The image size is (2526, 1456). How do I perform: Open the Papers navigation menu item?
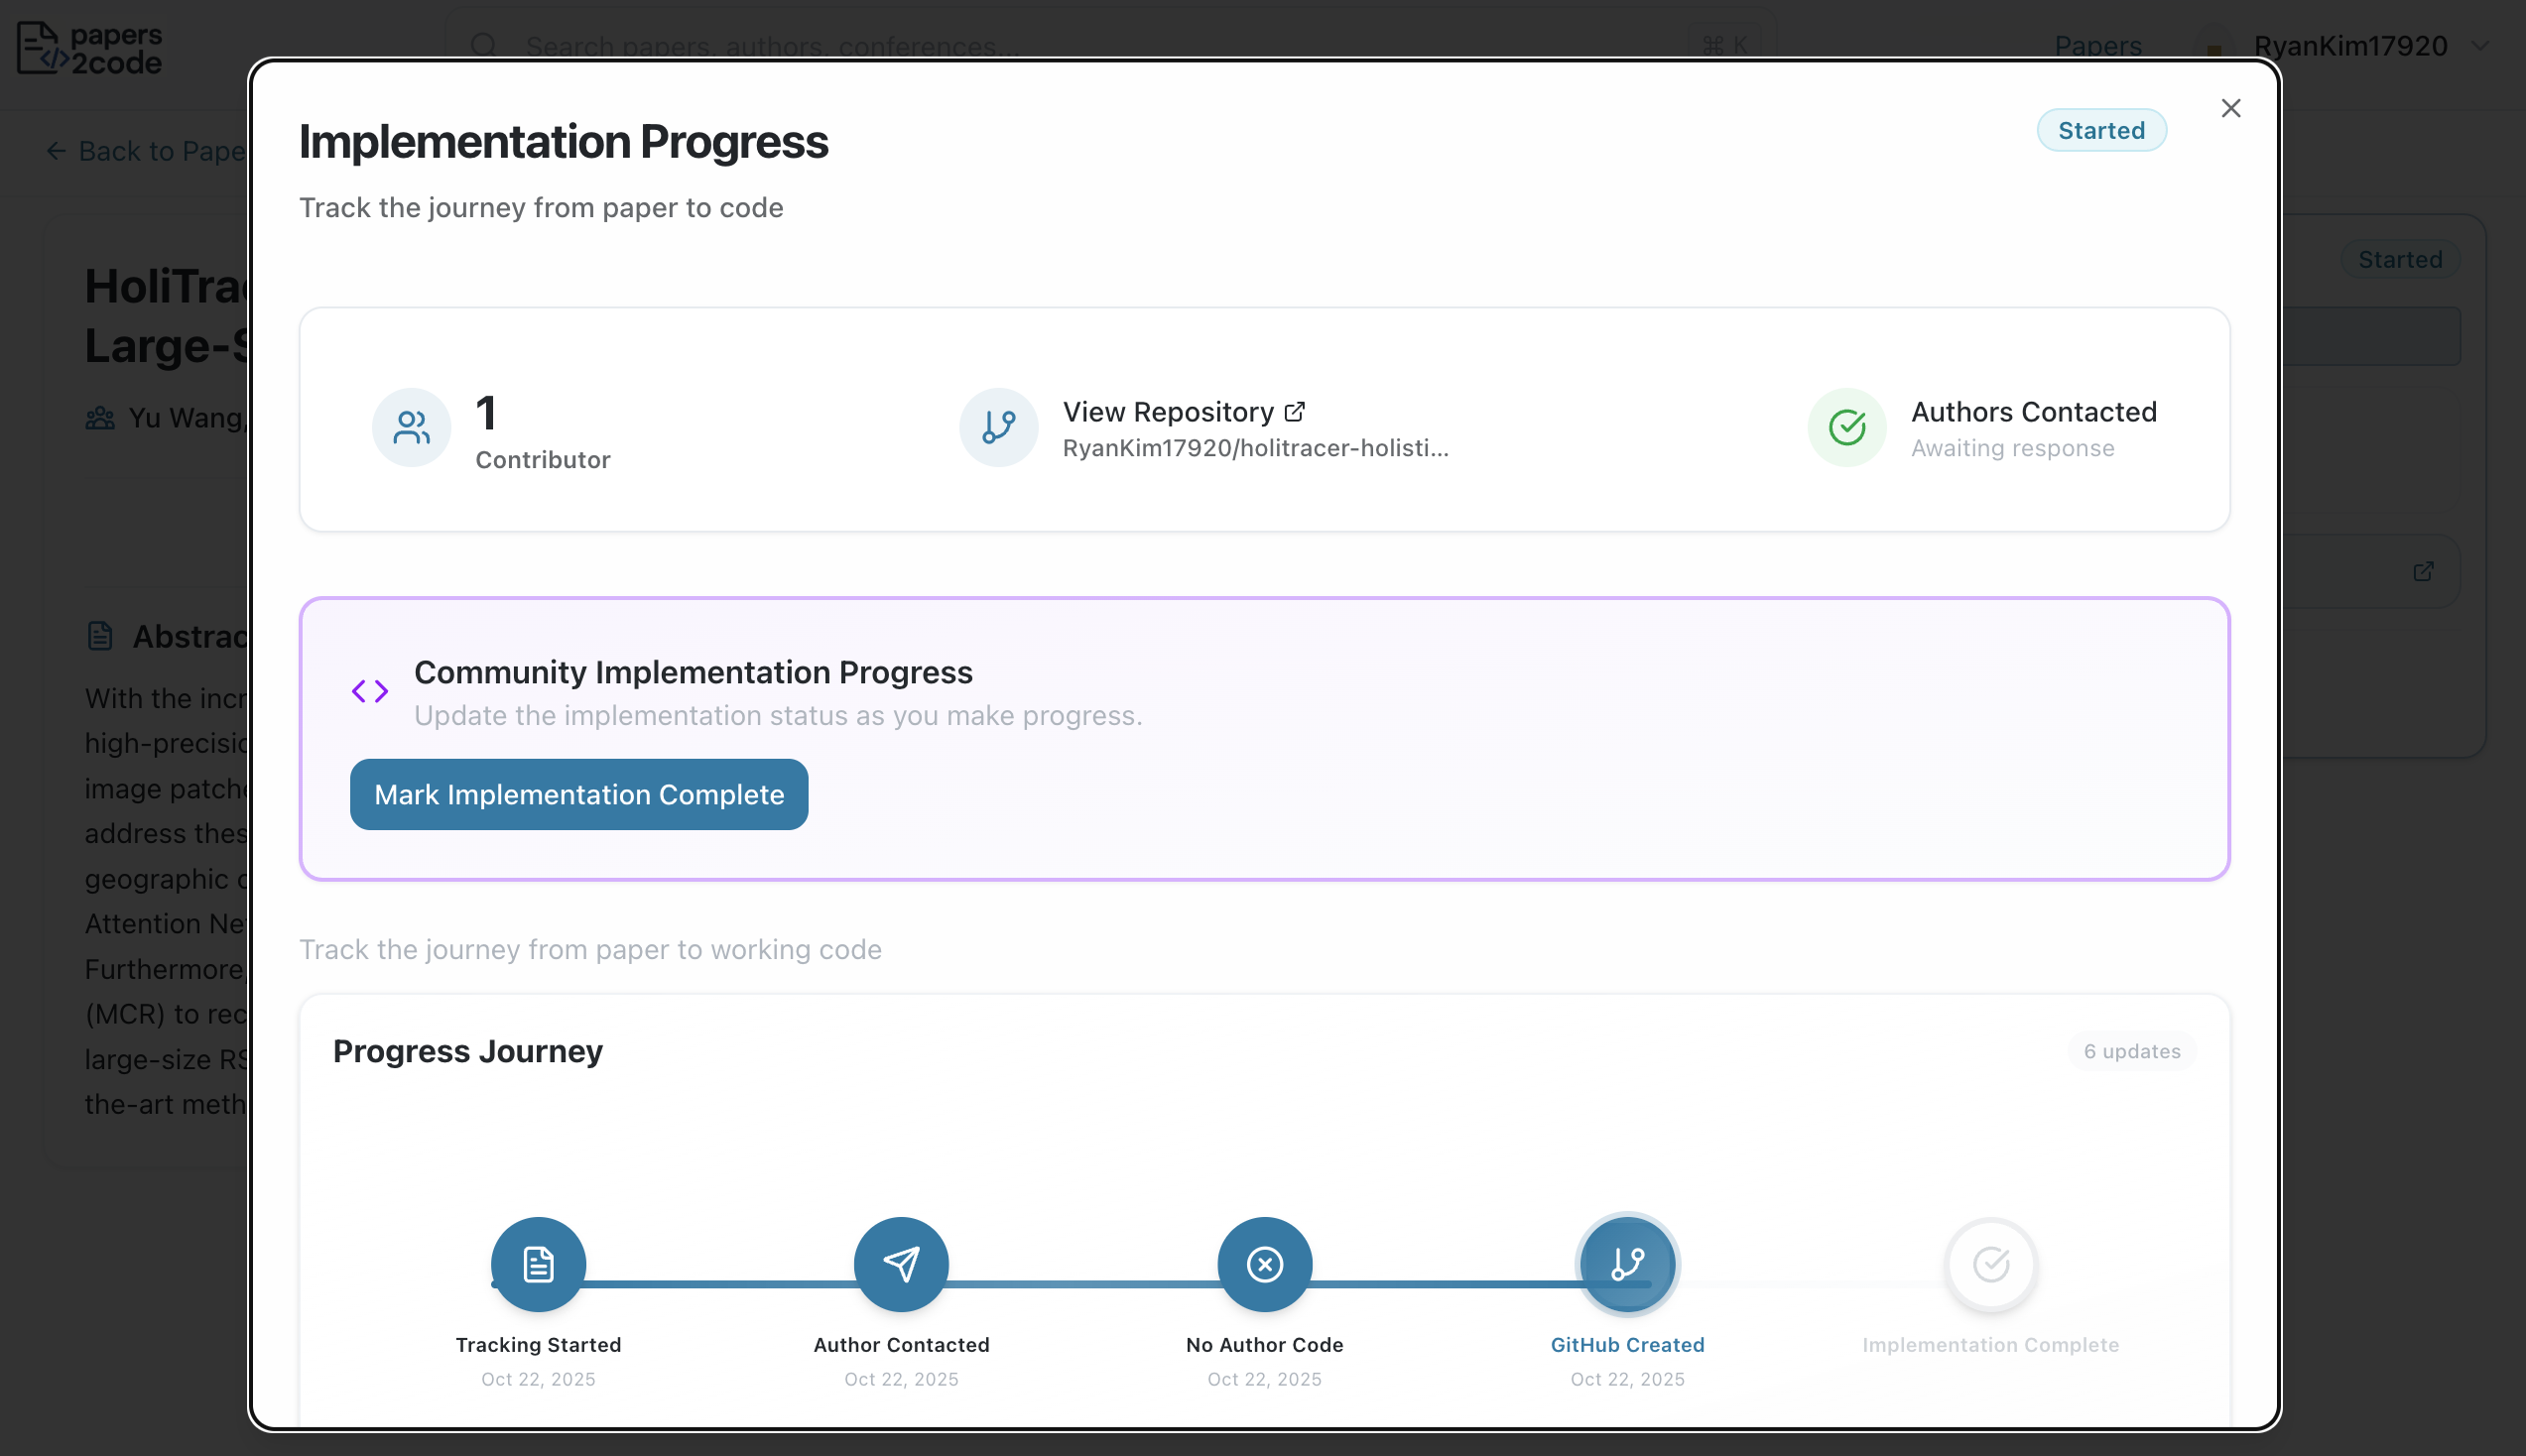click(x=2097, y=46)
